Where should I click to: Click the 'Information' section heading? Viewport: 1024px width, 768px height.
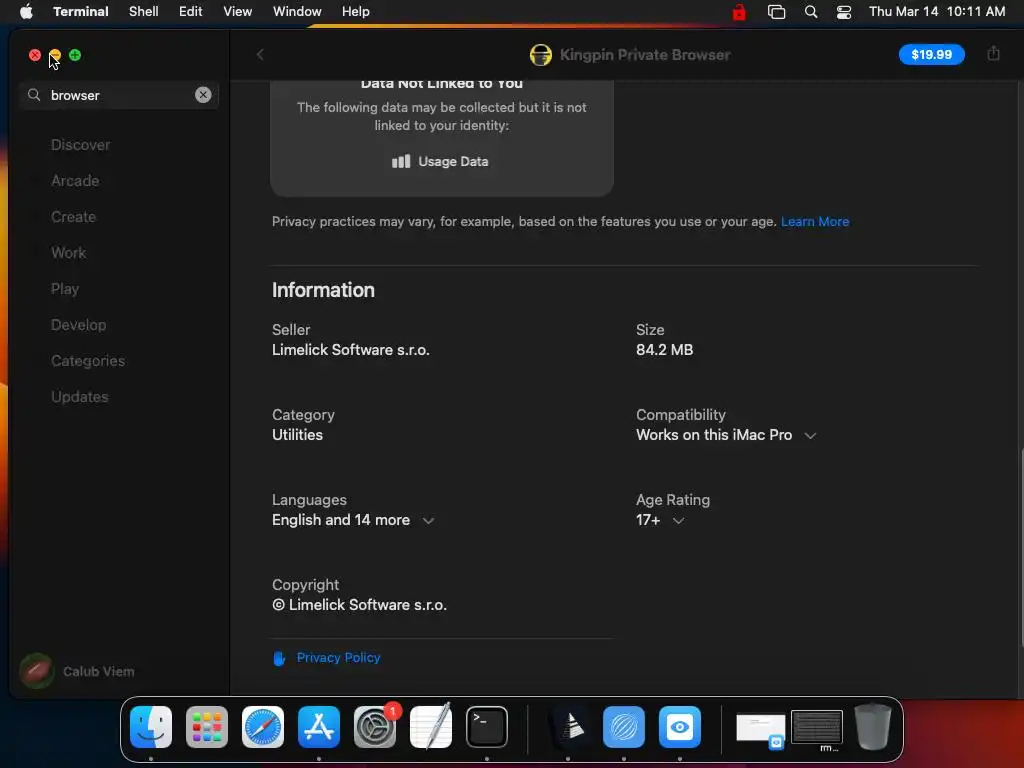point(323,290)
